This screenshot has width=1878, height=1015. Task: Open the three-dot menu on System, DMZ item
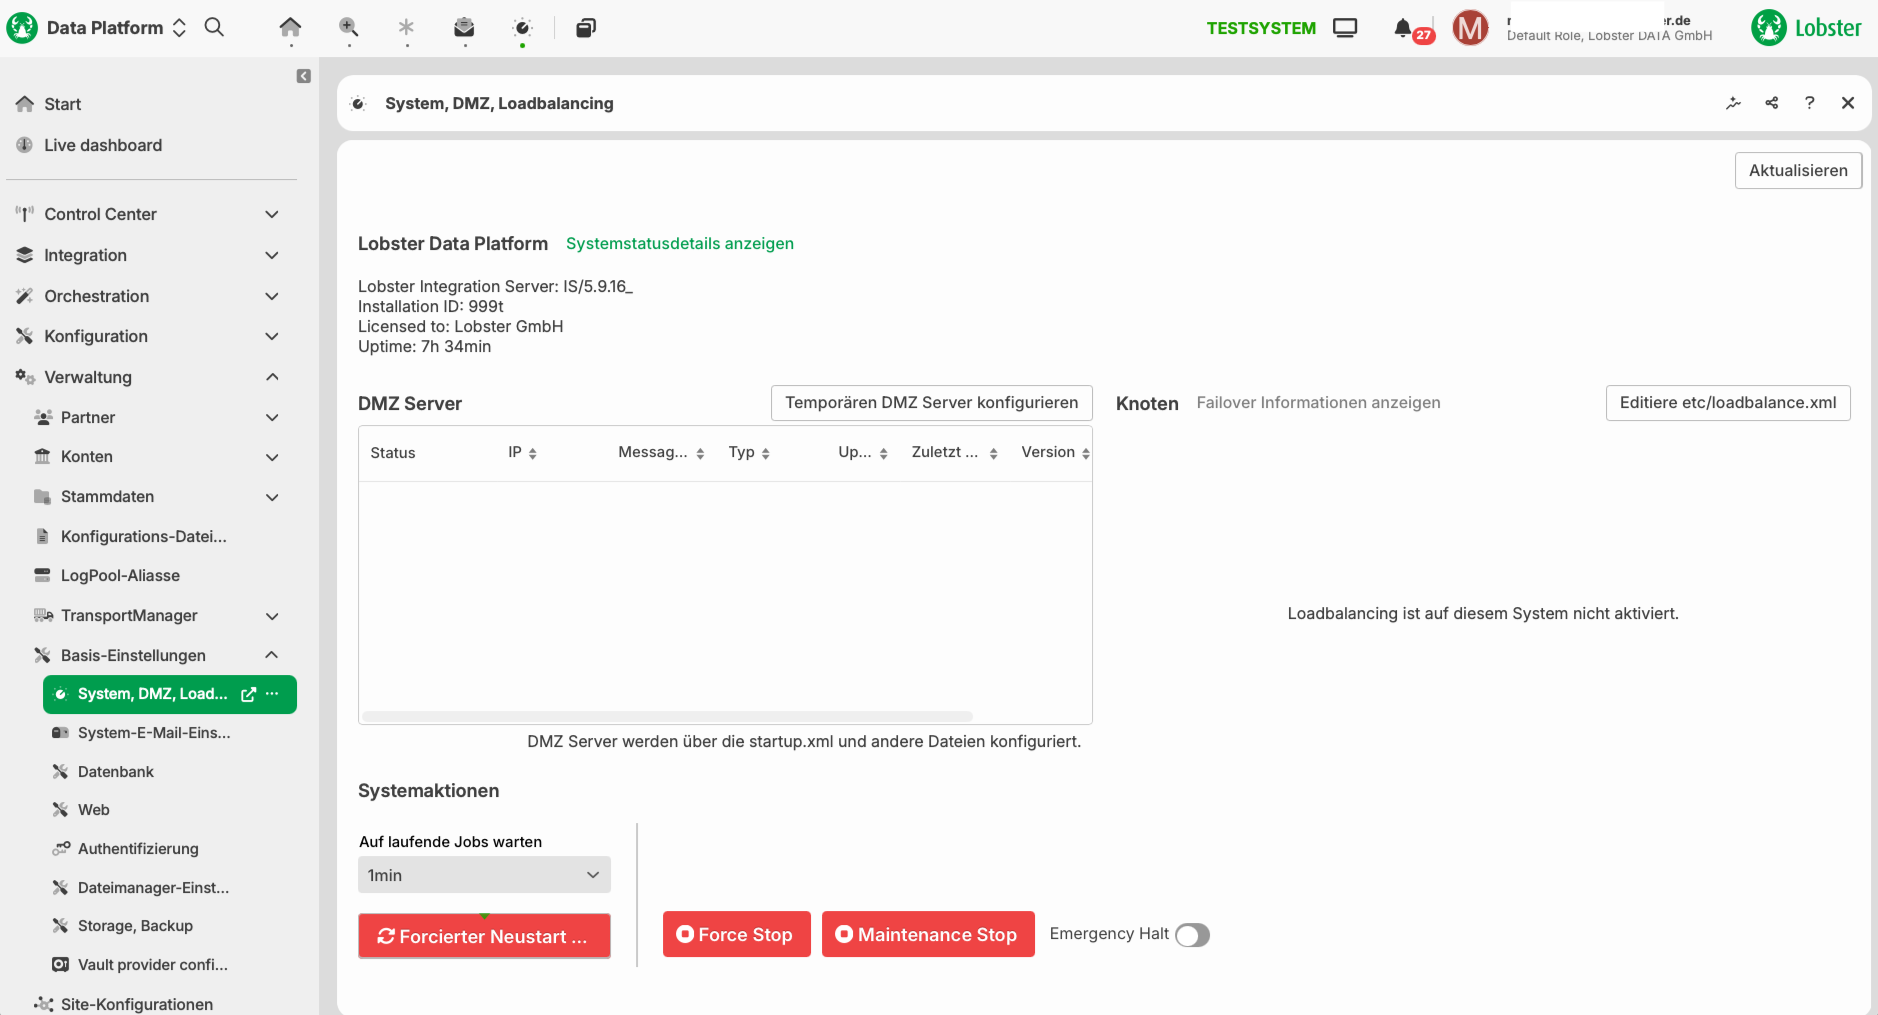[x=272, y=694]
